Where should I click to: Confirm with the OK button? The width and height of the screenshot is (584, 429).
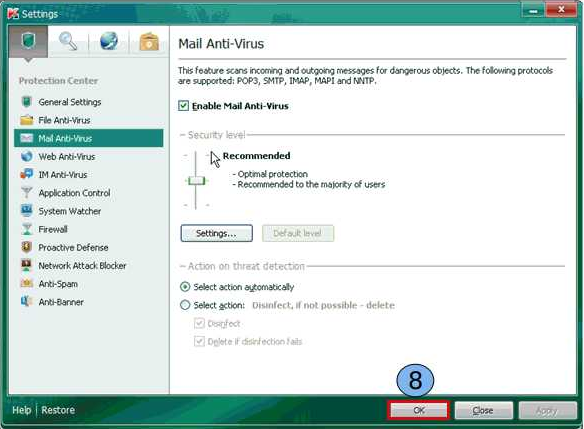click(x=419, y=410)
